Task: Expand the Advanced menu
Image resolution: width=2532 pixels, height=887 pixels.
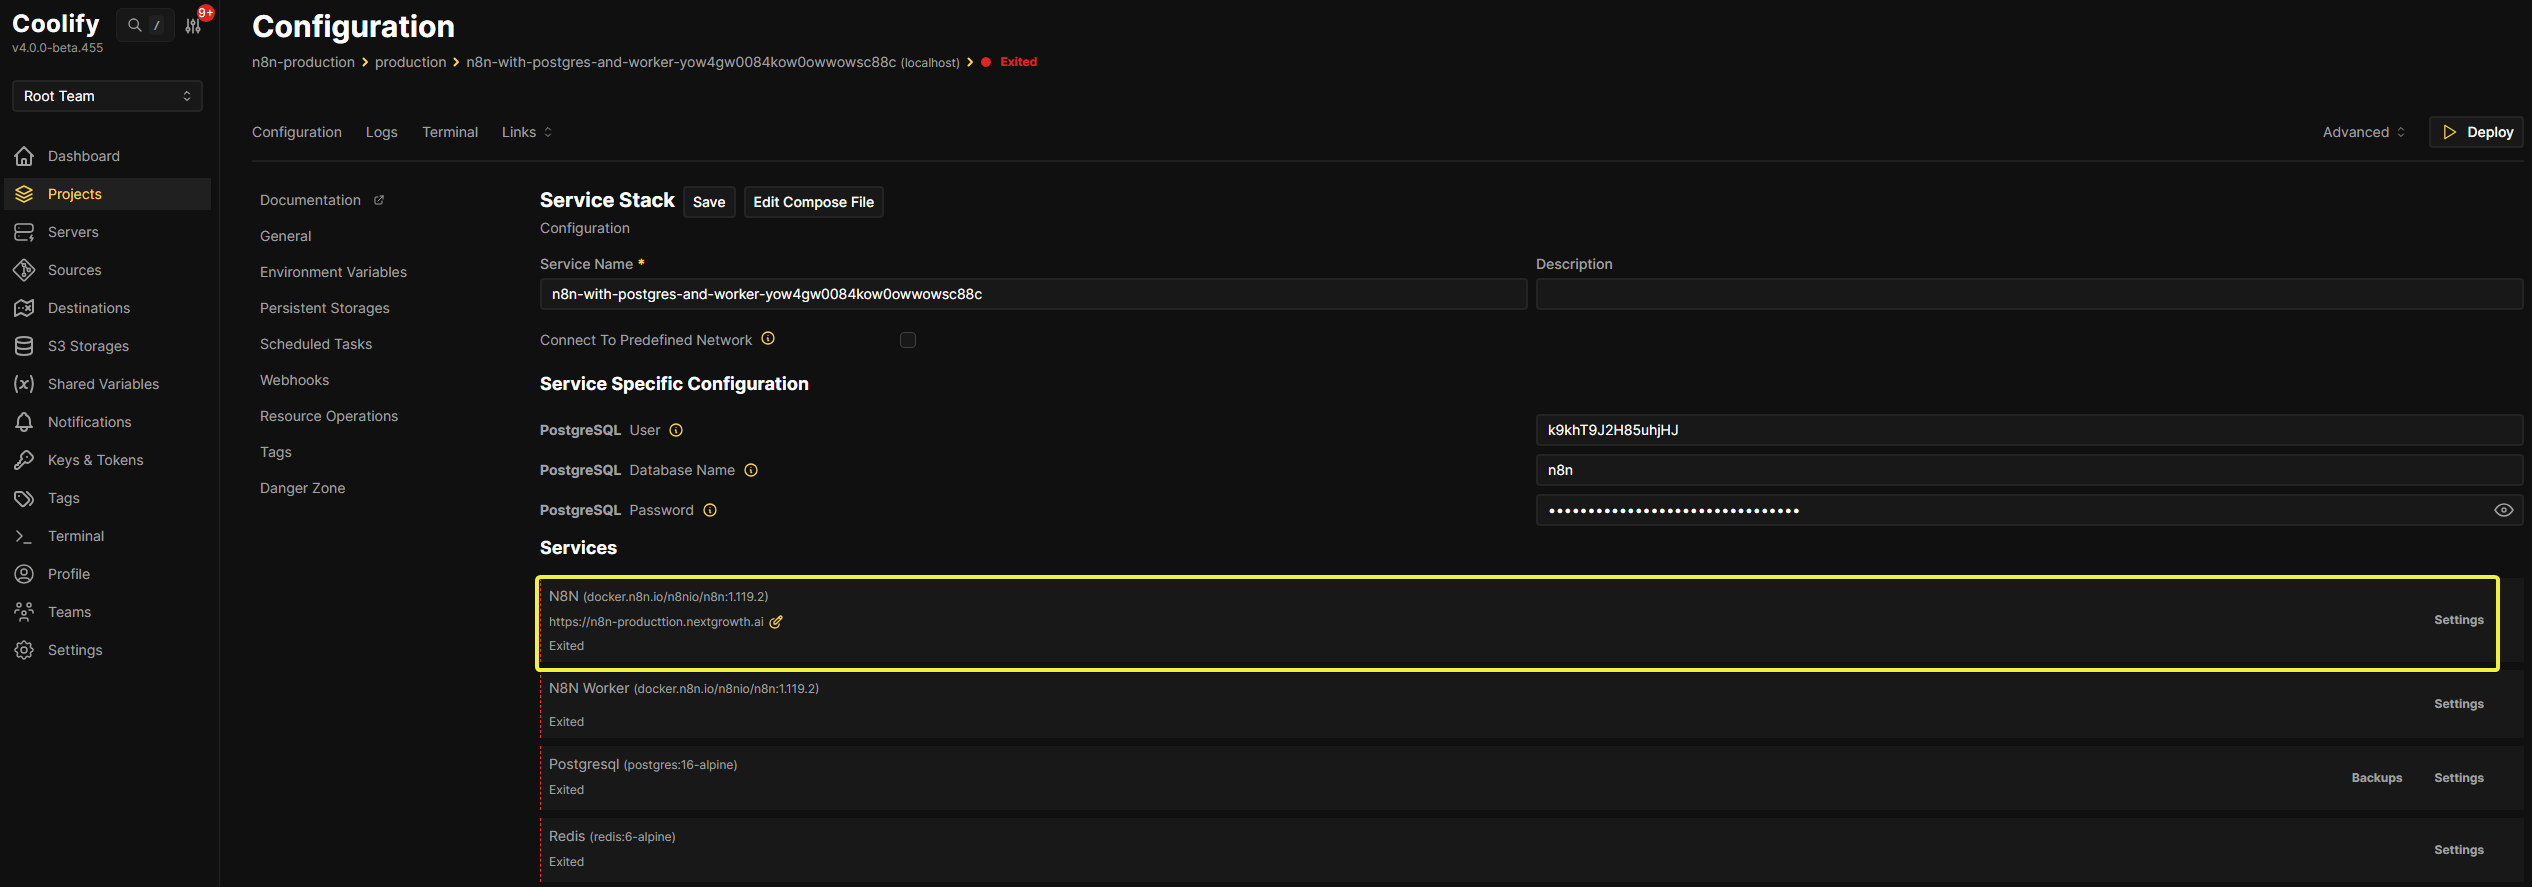Action: coord(2363,132)
